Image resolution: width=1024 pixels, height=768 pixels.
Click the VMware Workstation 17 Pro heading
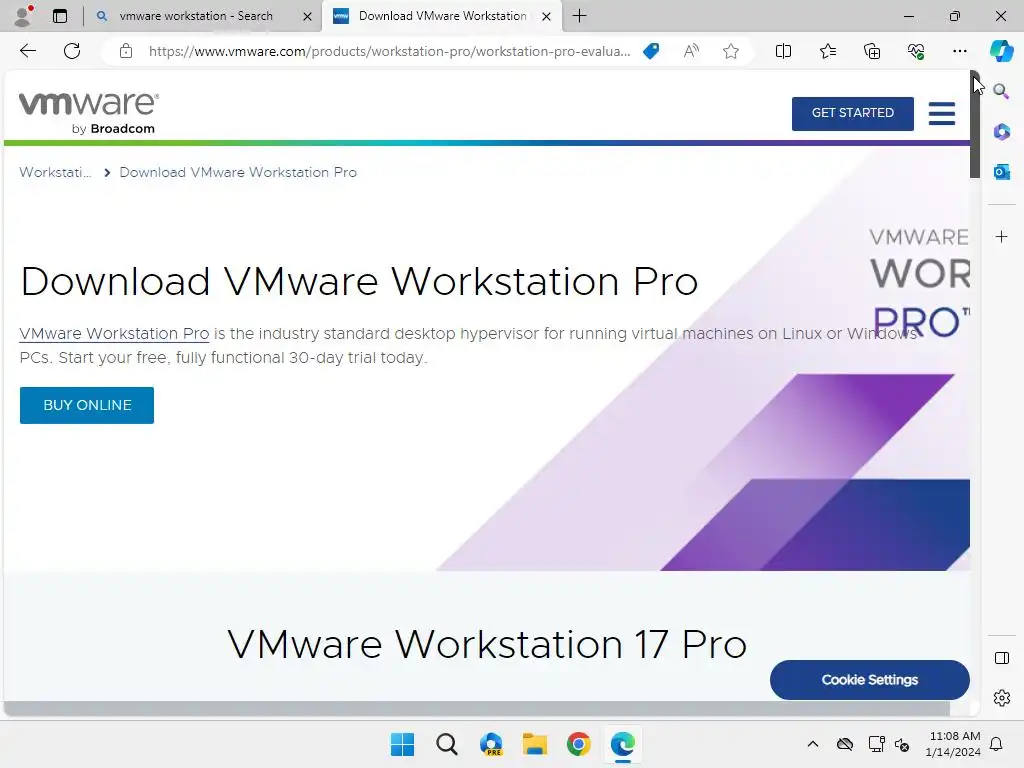click(x=487, y=645)
